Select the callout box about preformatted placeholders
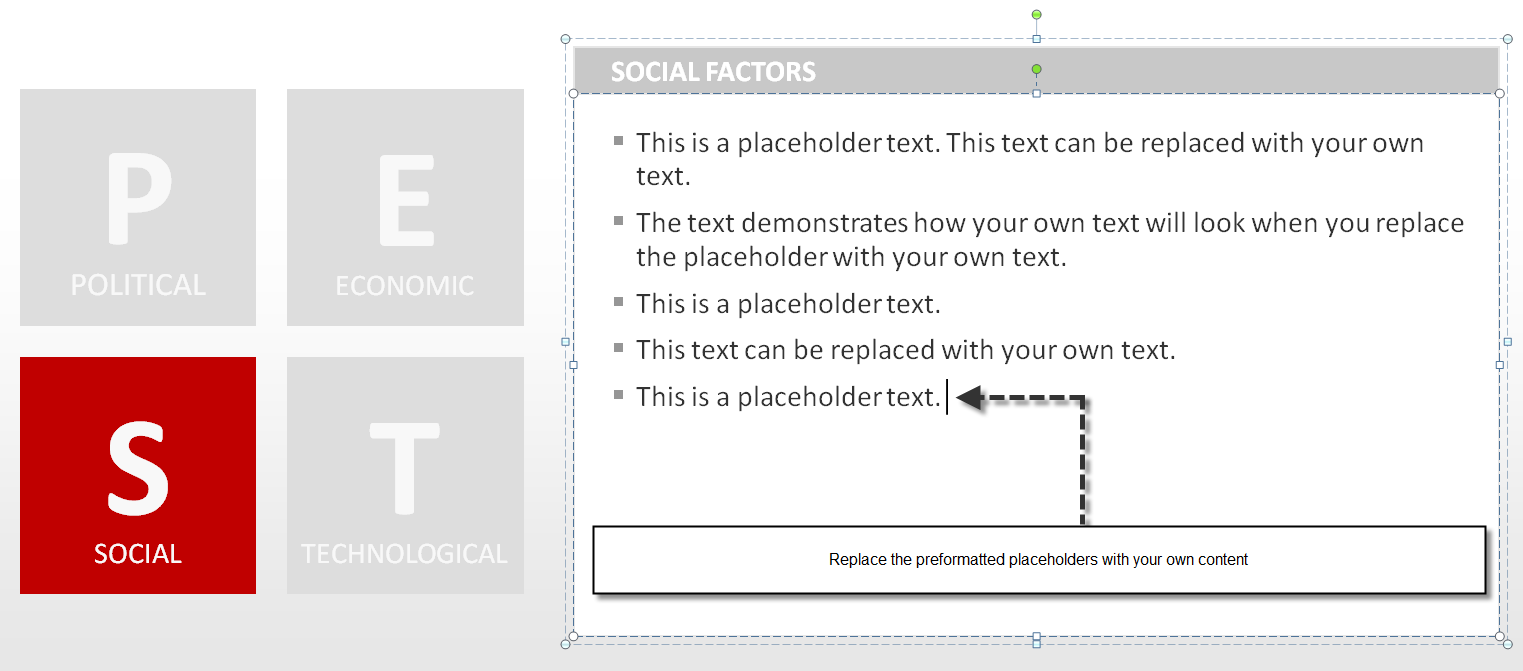 (1038, 560)
